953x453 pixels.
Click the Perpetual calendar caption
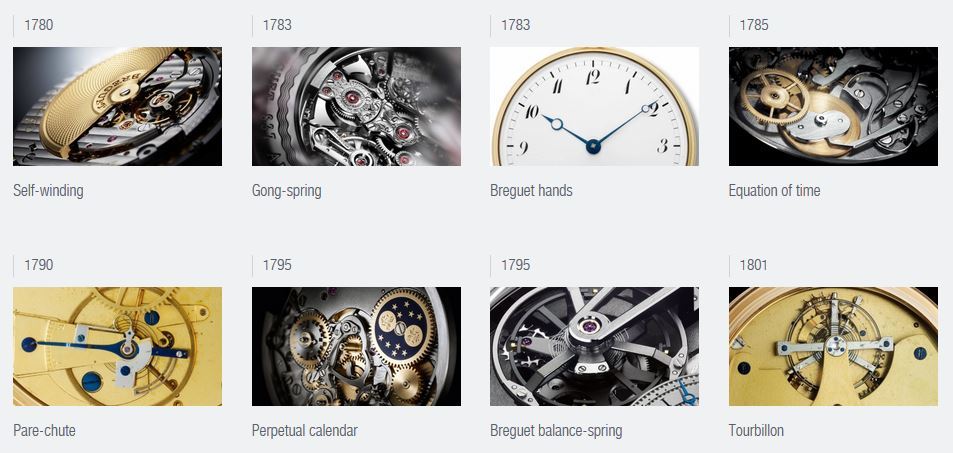coord(304,431)
